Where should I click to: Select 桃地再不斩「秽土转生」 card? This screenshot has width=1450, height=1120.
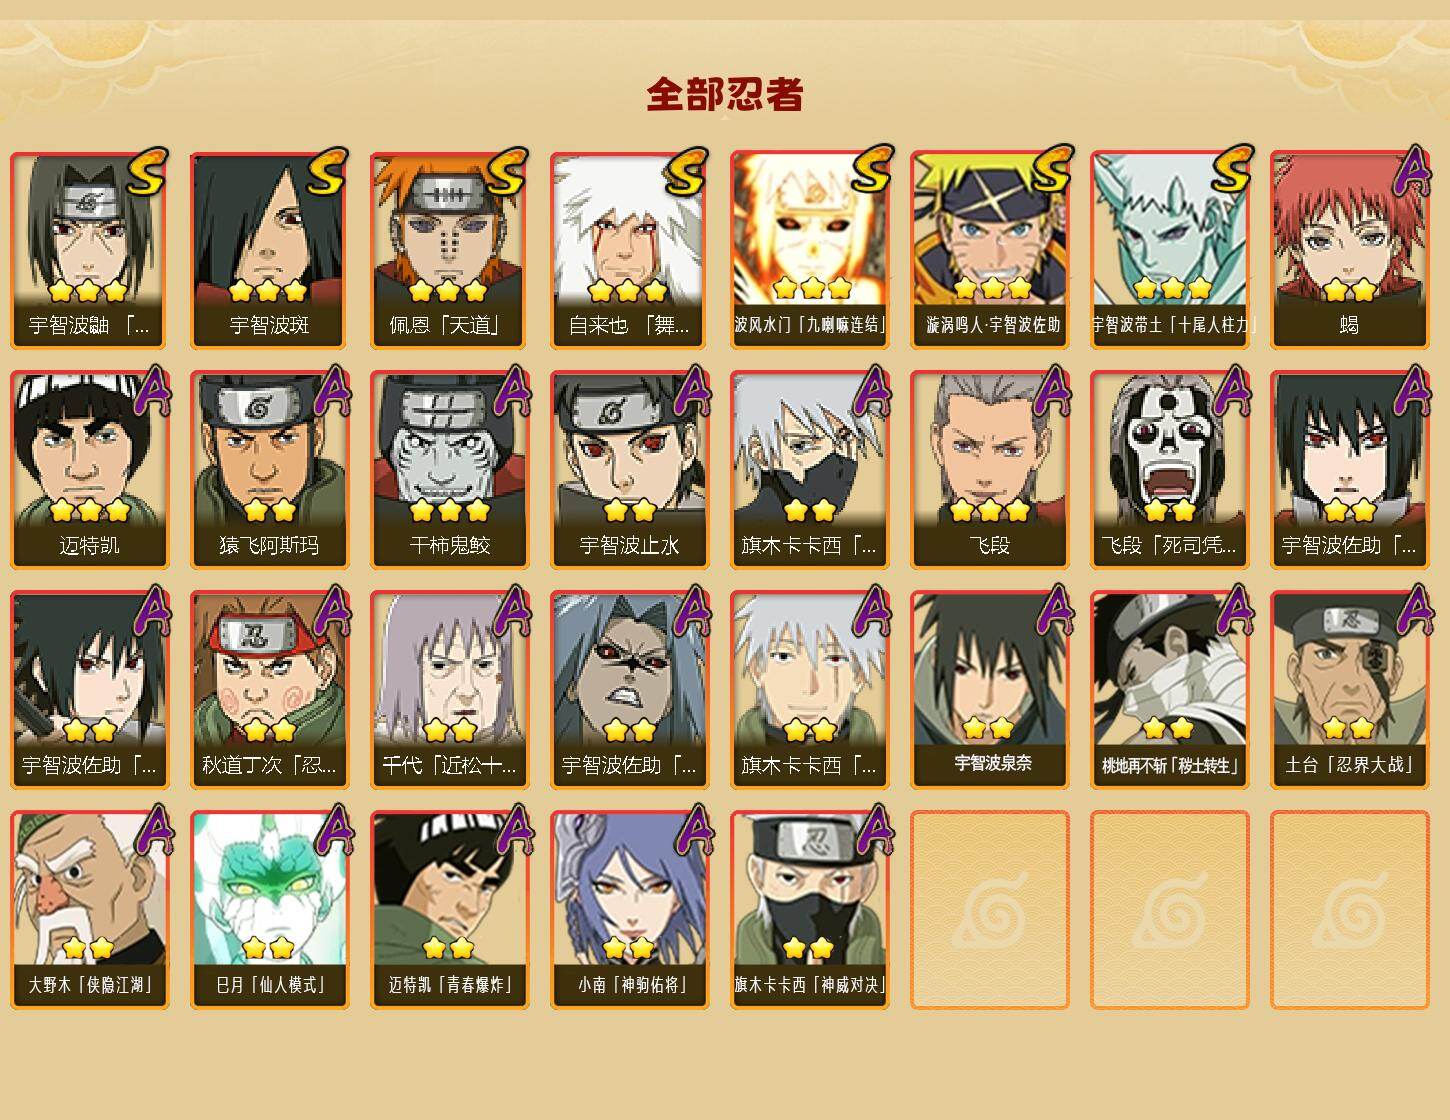(1169, 690)
